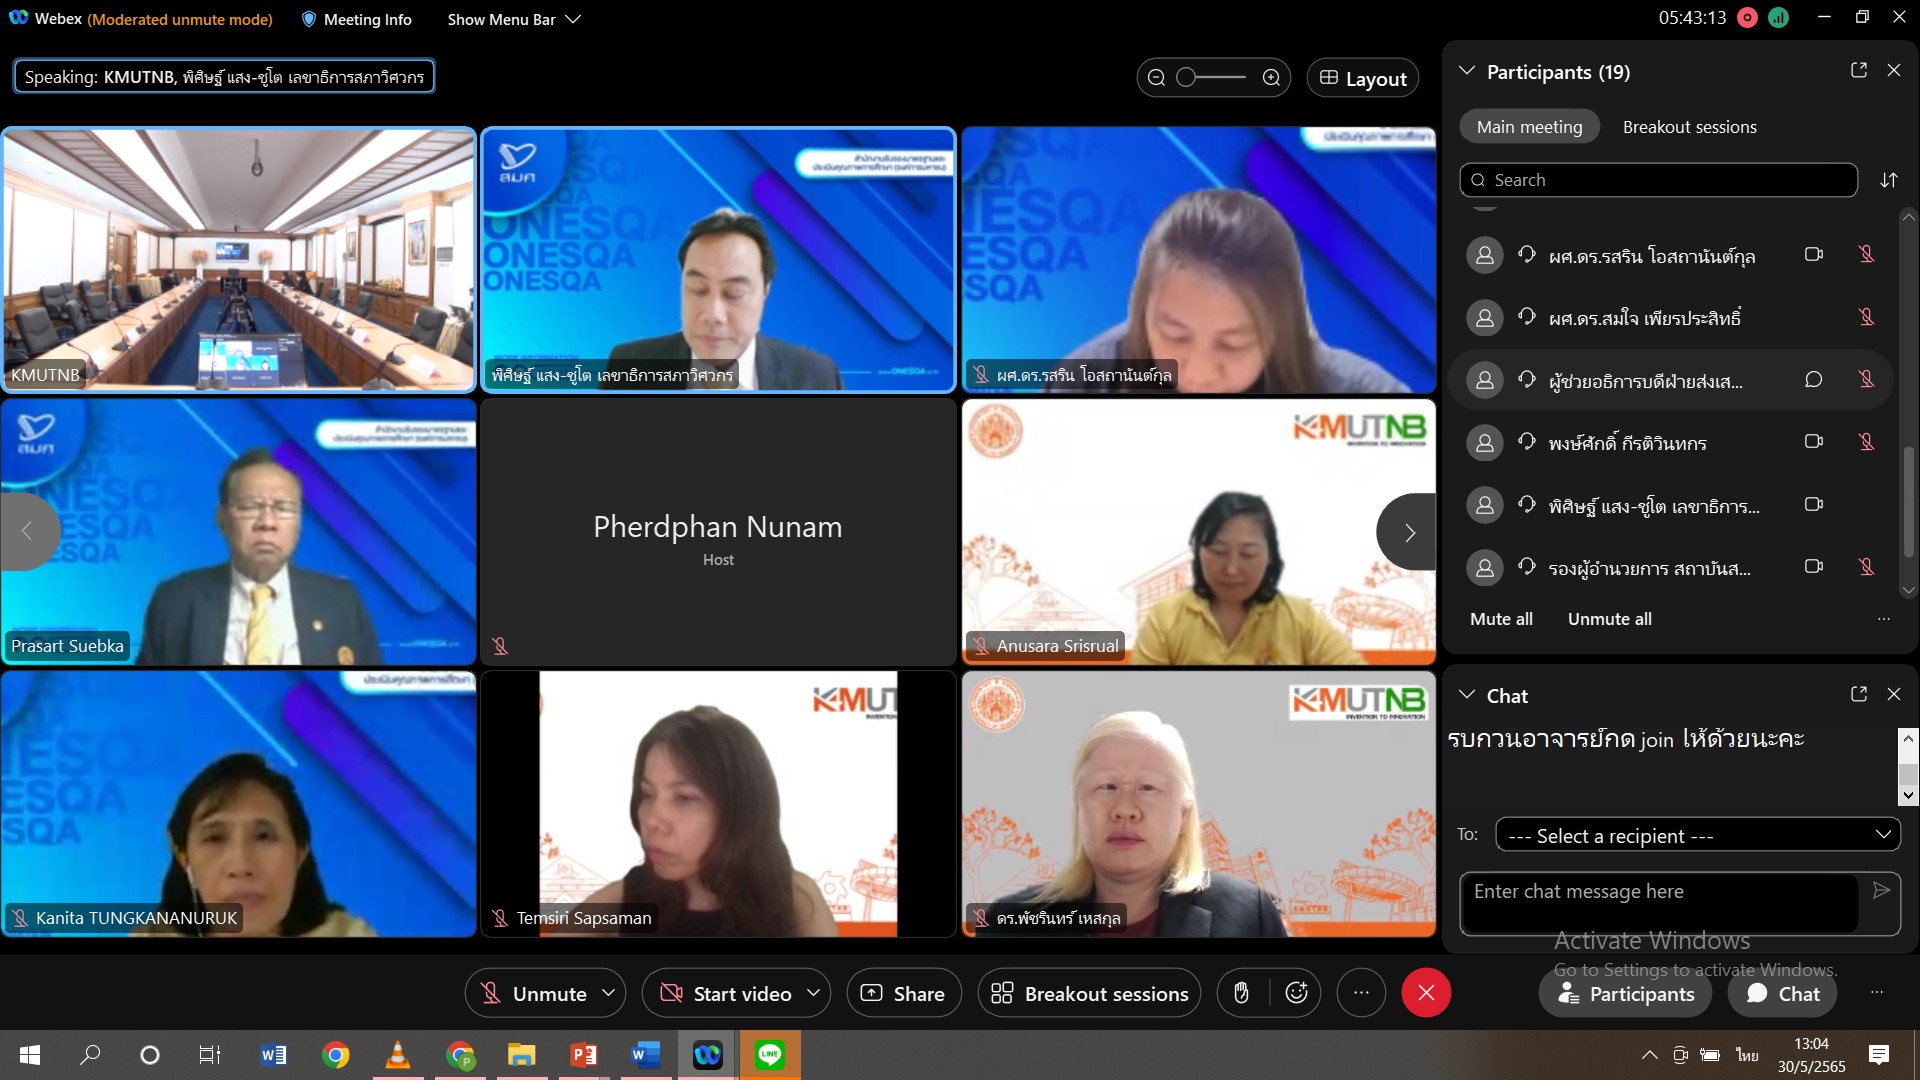
Task: Click the raise hand icon
Action: (x=1241, y=993)
